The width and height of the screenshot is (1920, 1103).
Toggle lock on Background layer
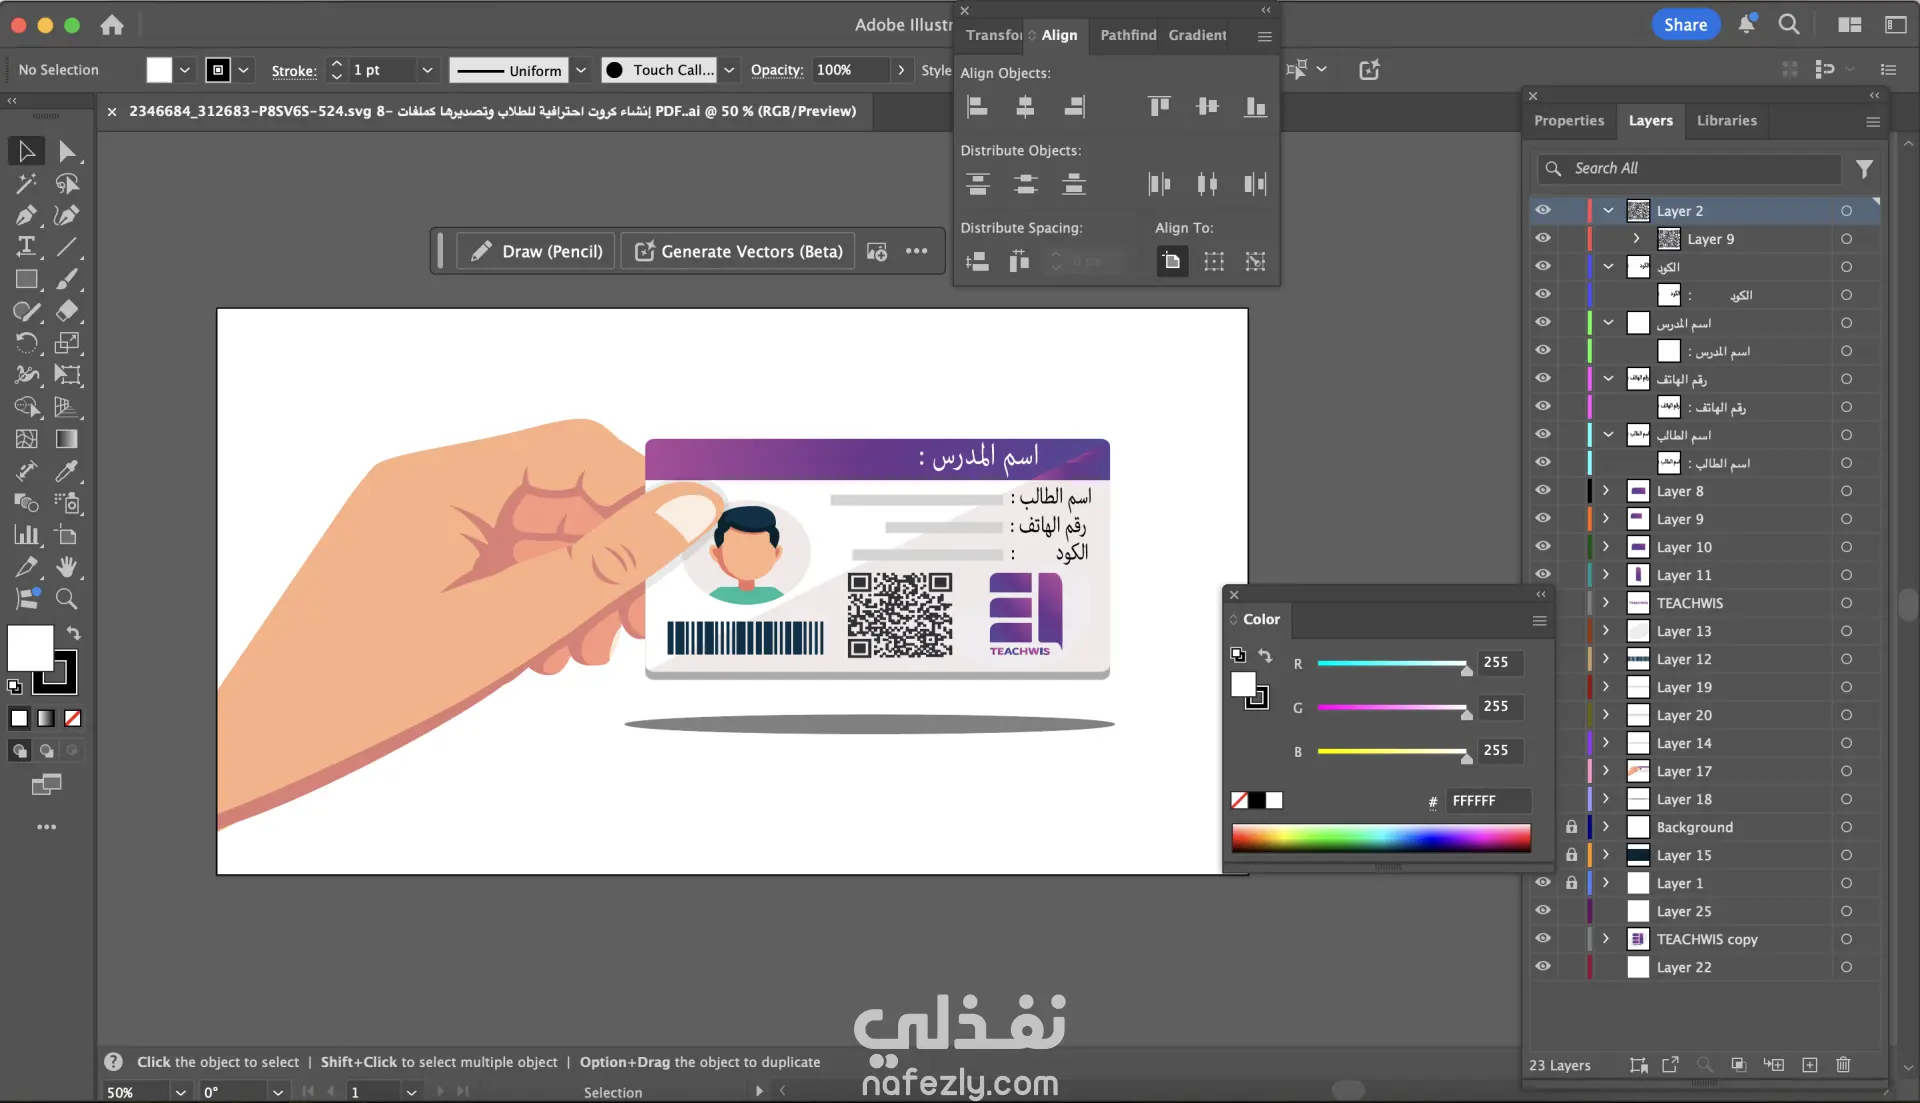pyautogui.click(x=1571, y=827)
